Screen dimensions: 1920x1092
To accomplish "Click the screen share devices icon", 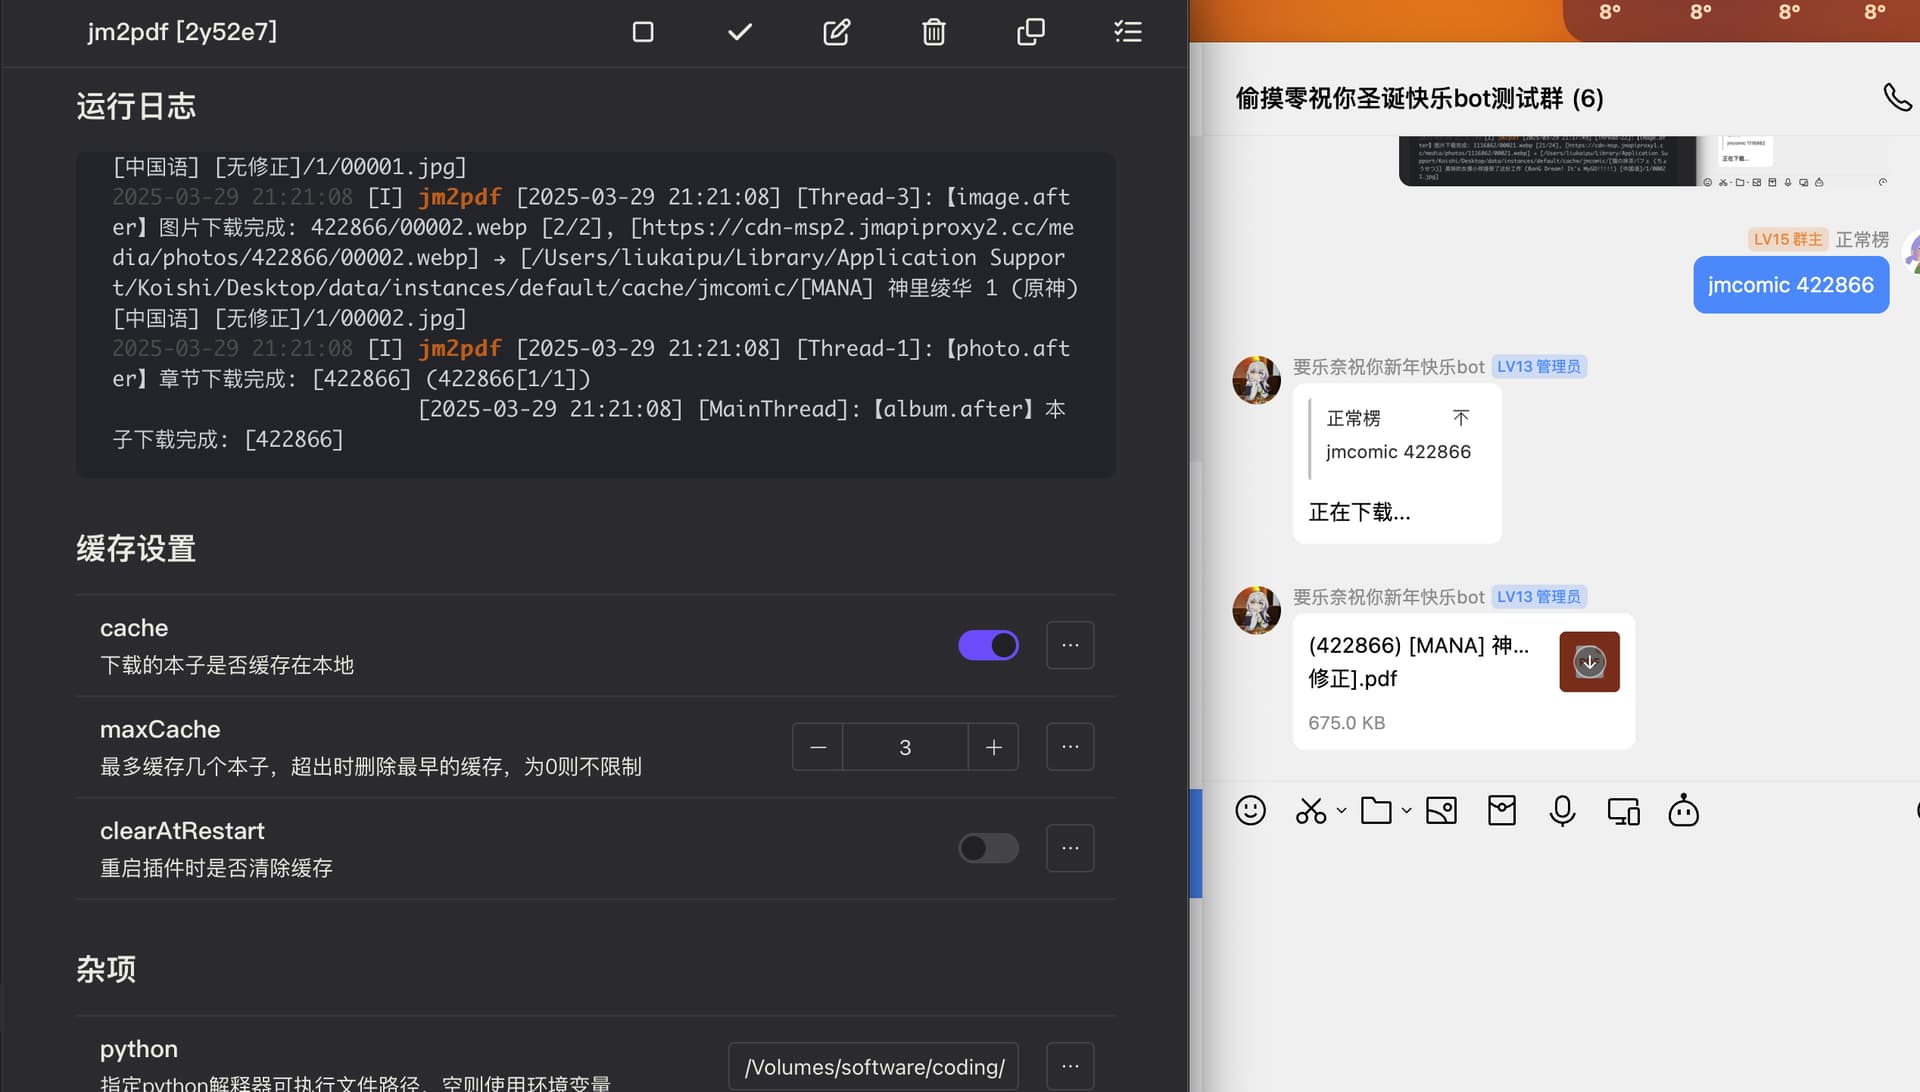I will [x=1623, y=811].
